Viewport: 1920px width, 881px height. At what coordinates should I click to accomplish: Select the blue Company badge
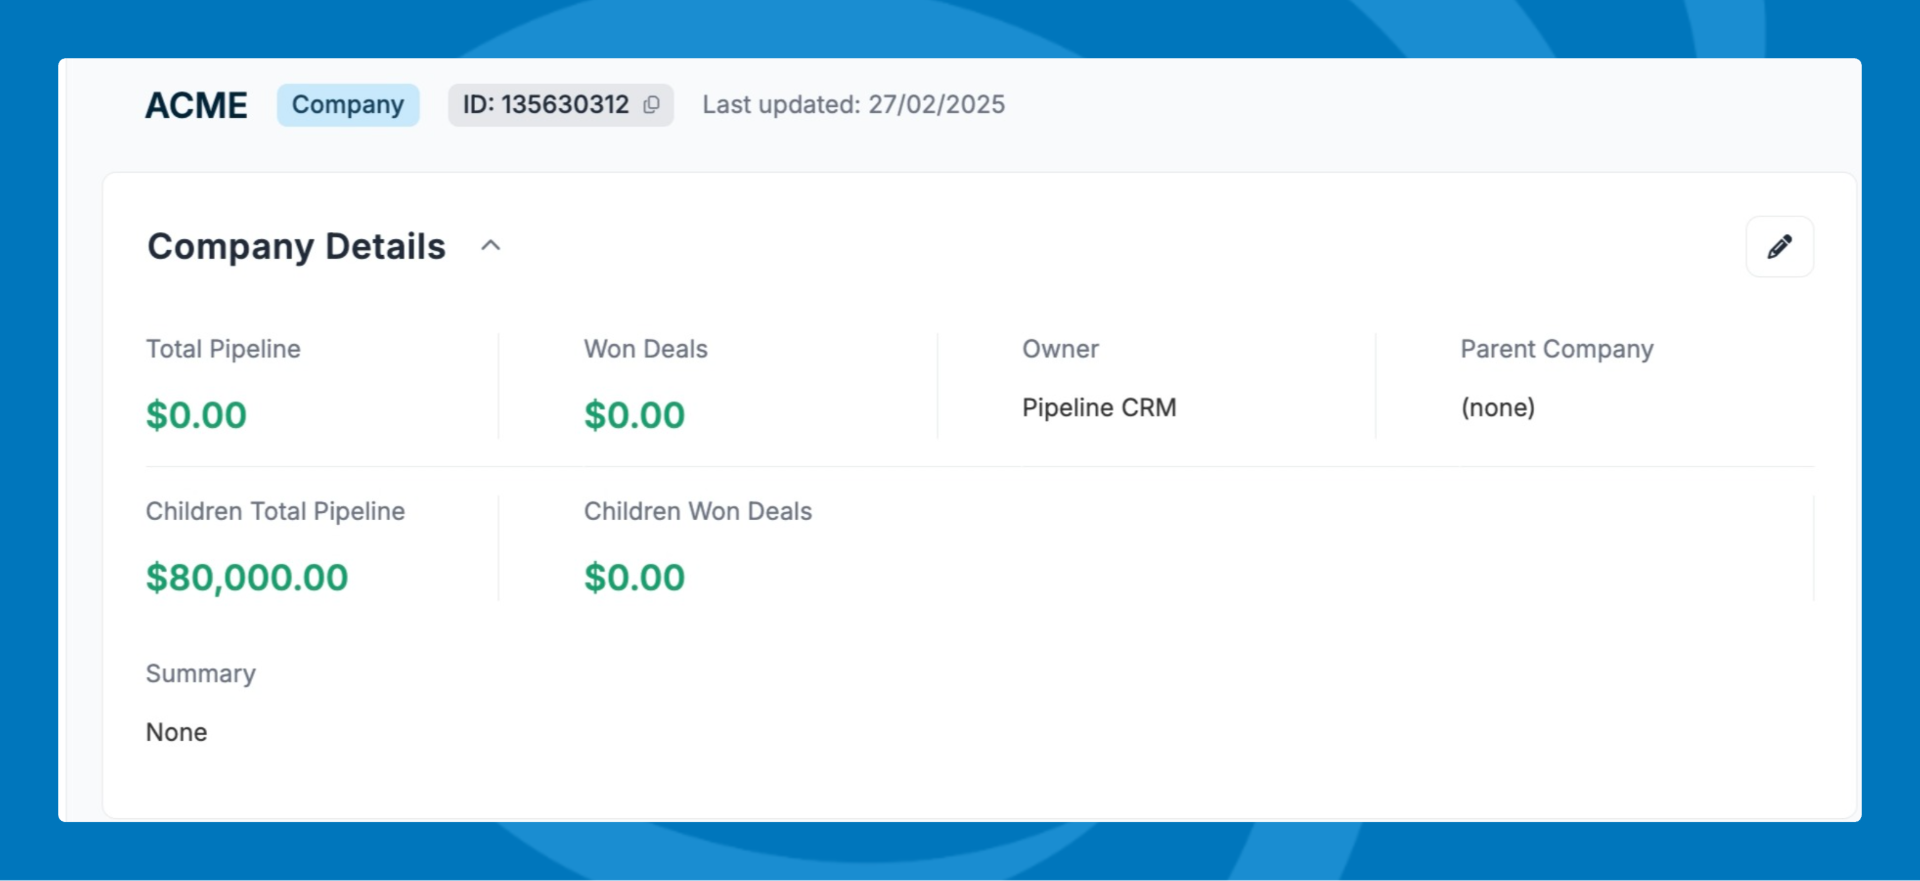pos(348,105)
